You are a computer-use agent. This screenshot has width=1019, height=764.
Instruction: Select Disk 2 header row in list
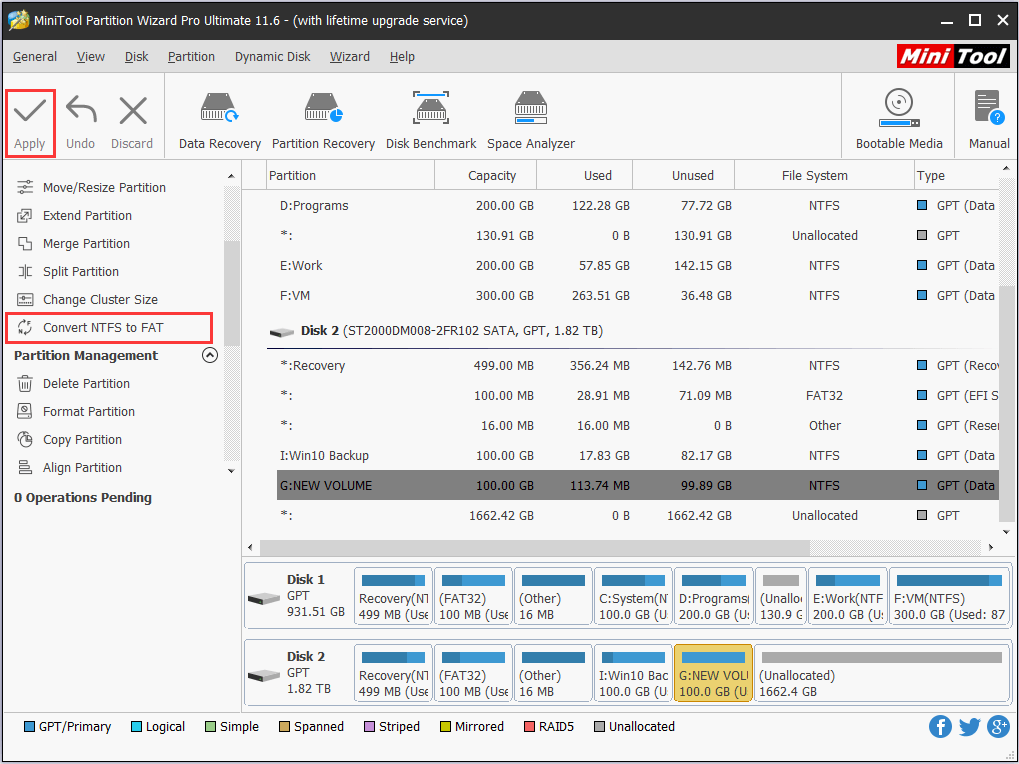(632, 331)
